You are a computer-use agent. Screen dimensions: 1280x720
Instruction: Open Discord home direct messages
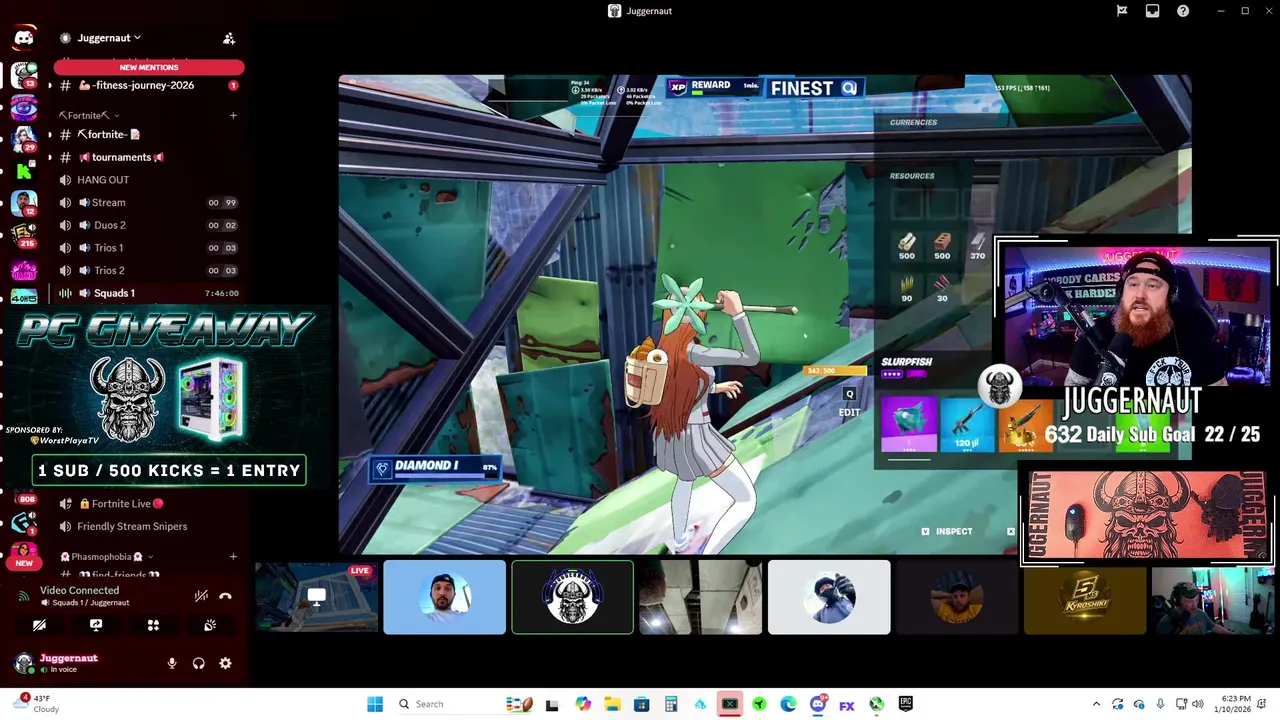[24, 38]
